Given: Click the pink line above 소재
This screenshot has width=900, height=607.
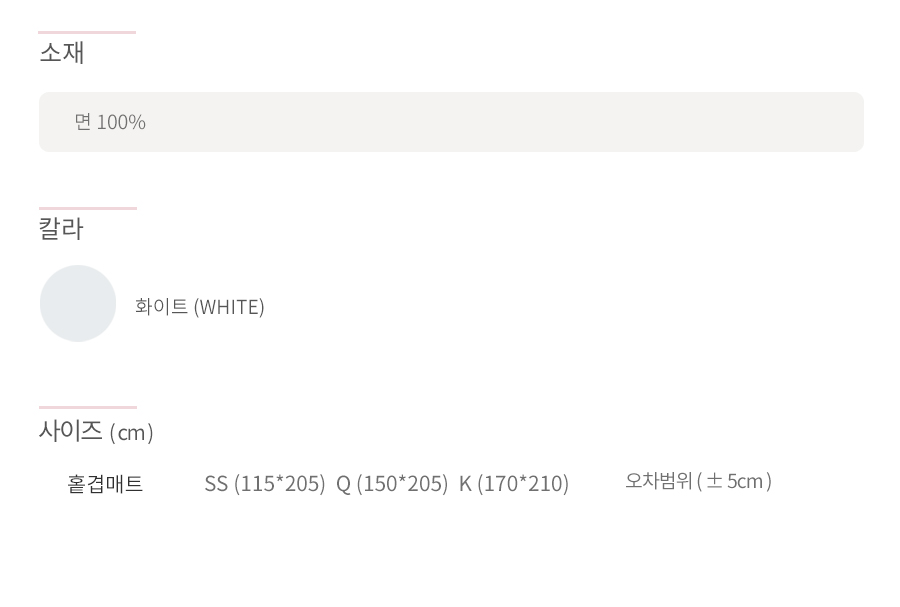Looking at the screenshot, I should [x=87, y=32].
